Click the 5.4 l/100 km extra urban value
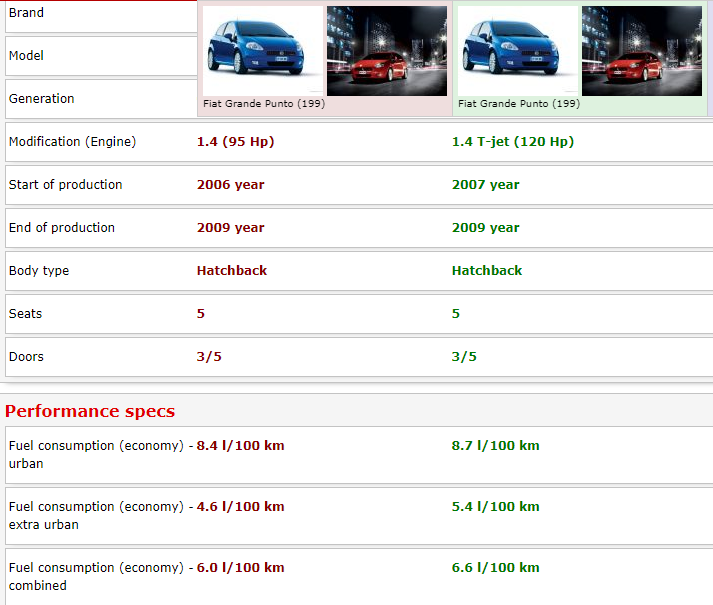 coord(496,506)
